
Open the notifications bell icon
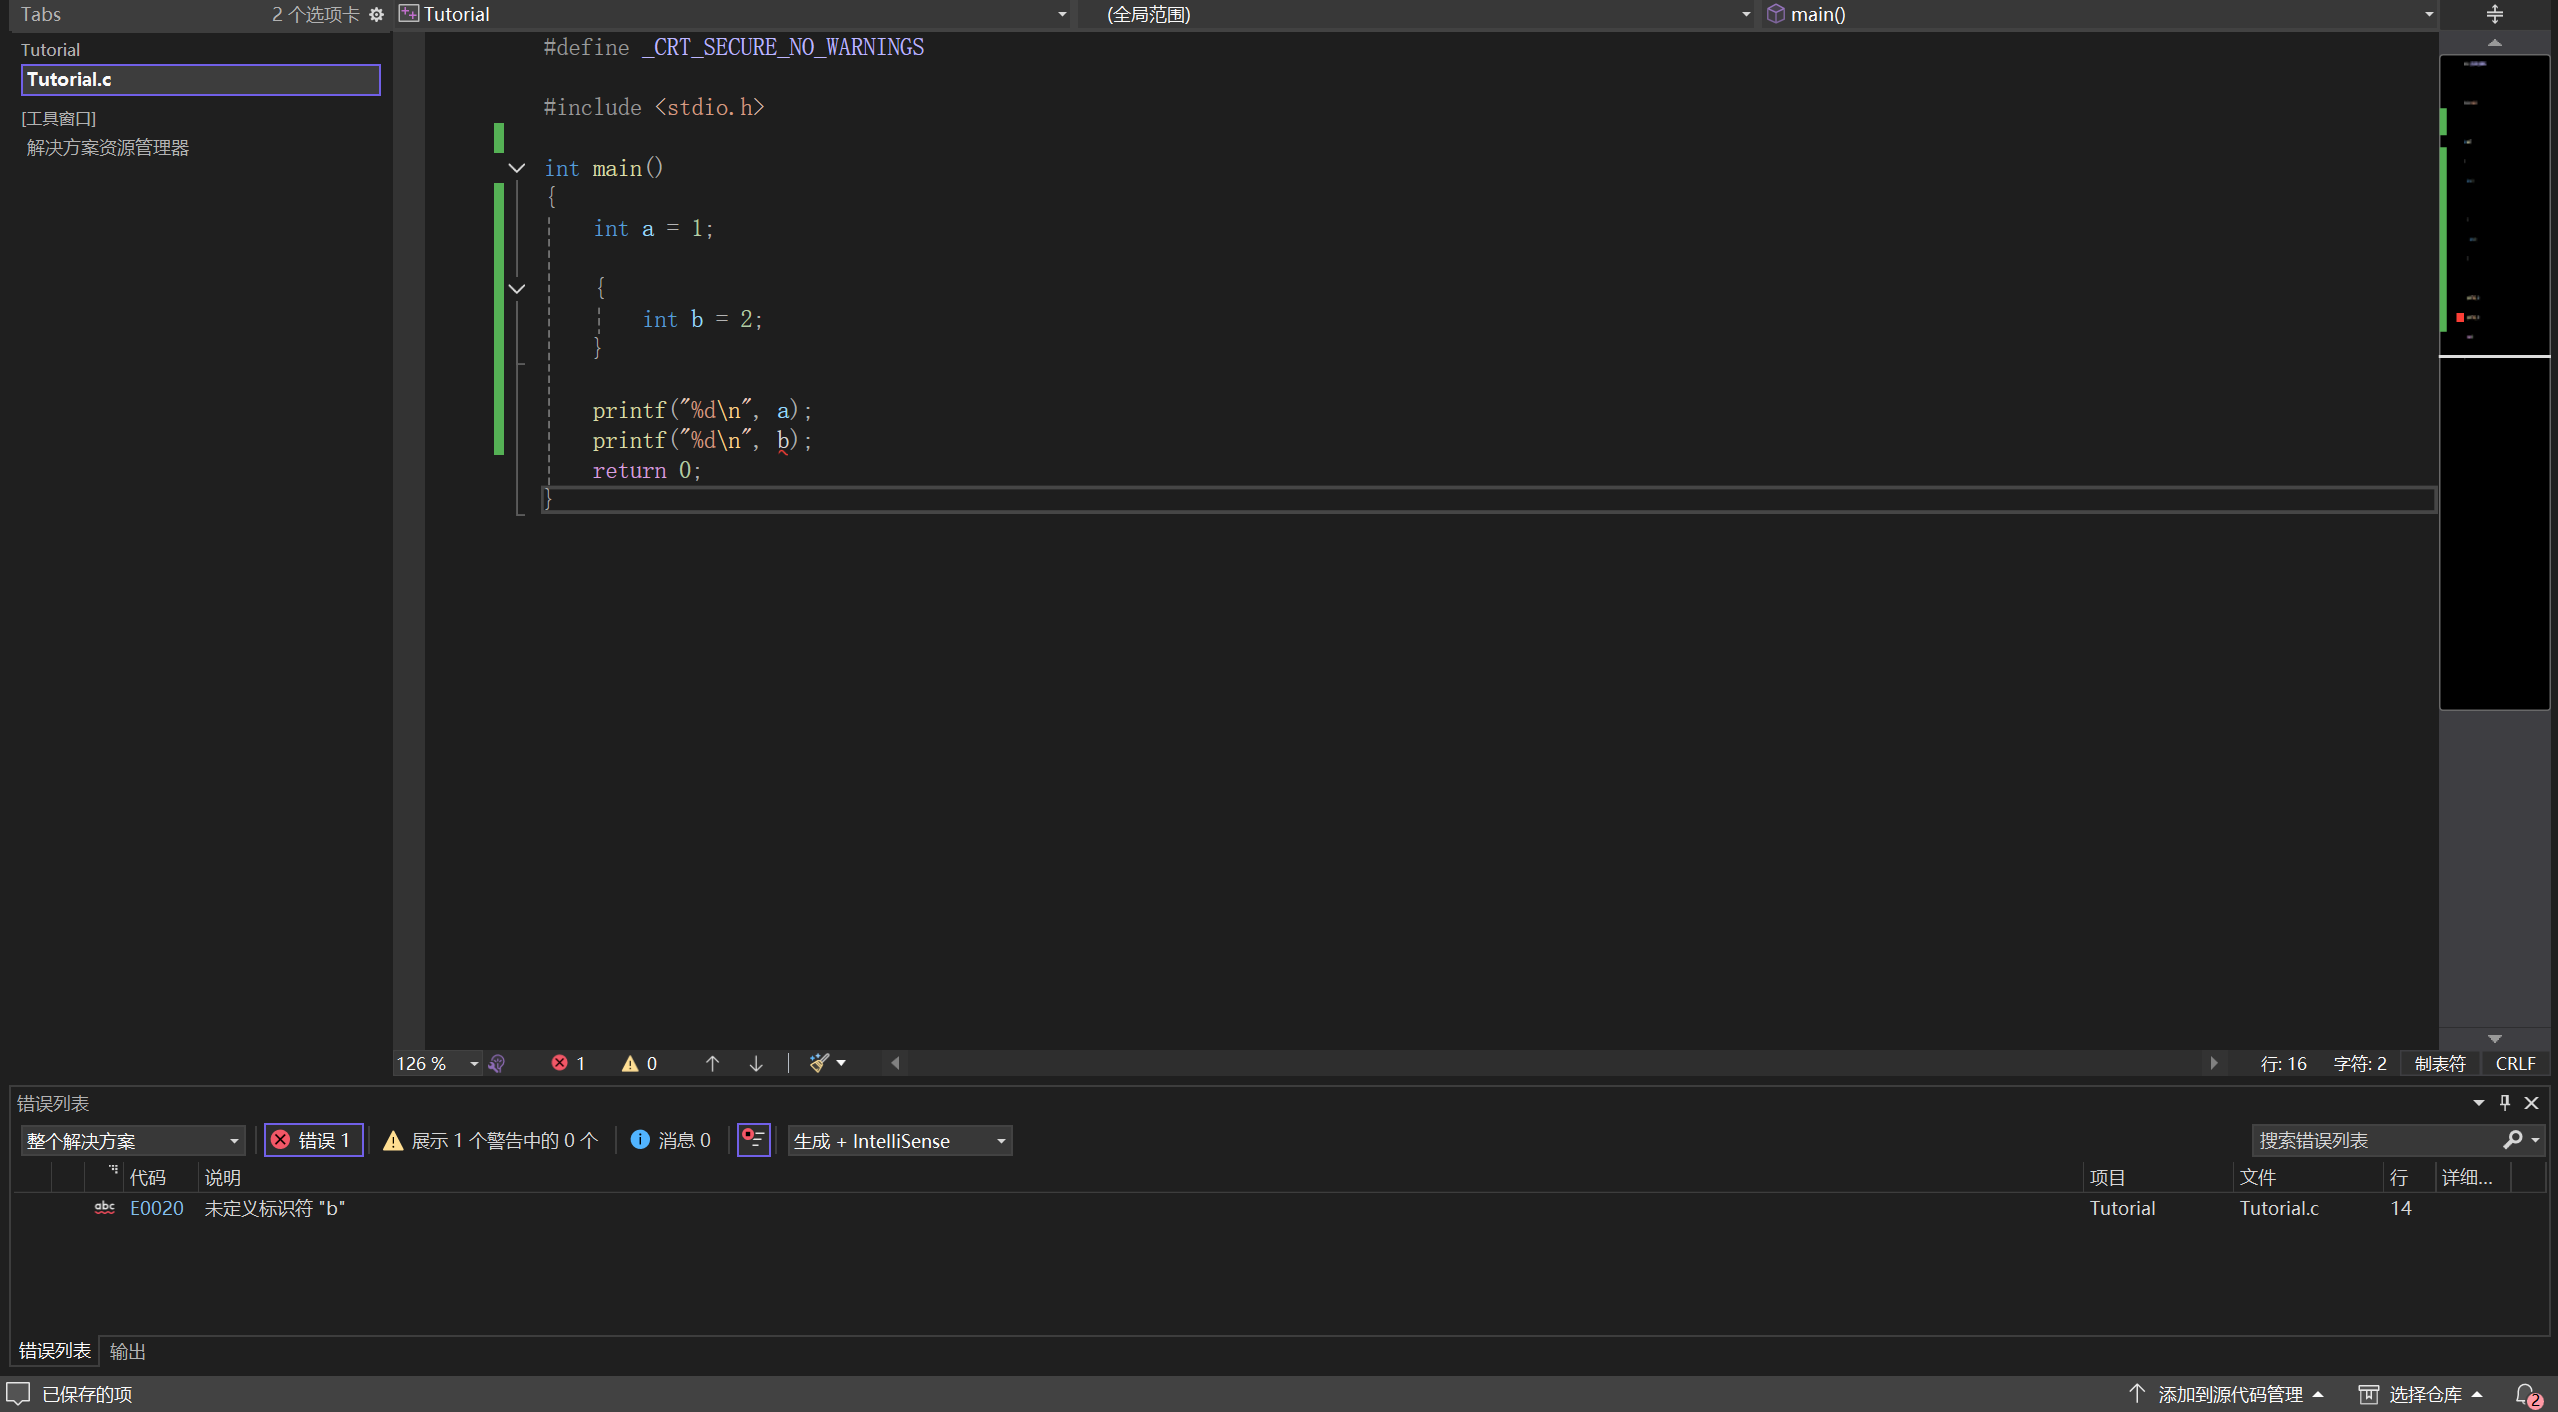coord(2528,1394)
